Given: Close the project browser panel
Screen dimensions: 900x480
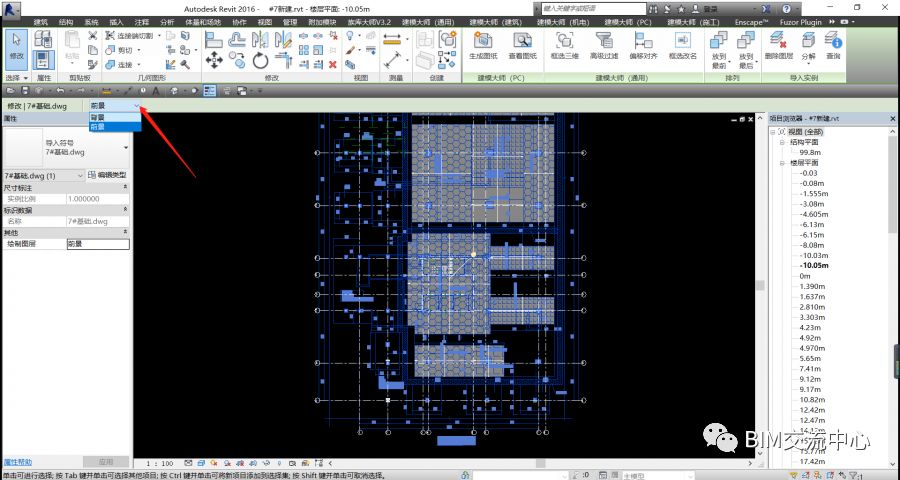Looking at the screenshot, I should pyautogui.click(x=893, y=118).
